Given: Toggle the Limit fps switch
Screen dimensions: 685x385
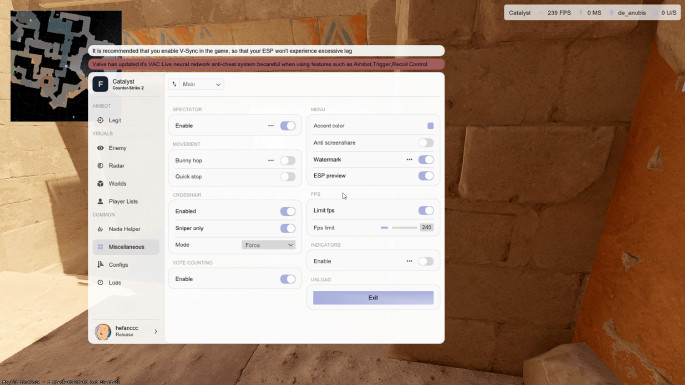Looking at the screenshot, I should coord(426,210).
